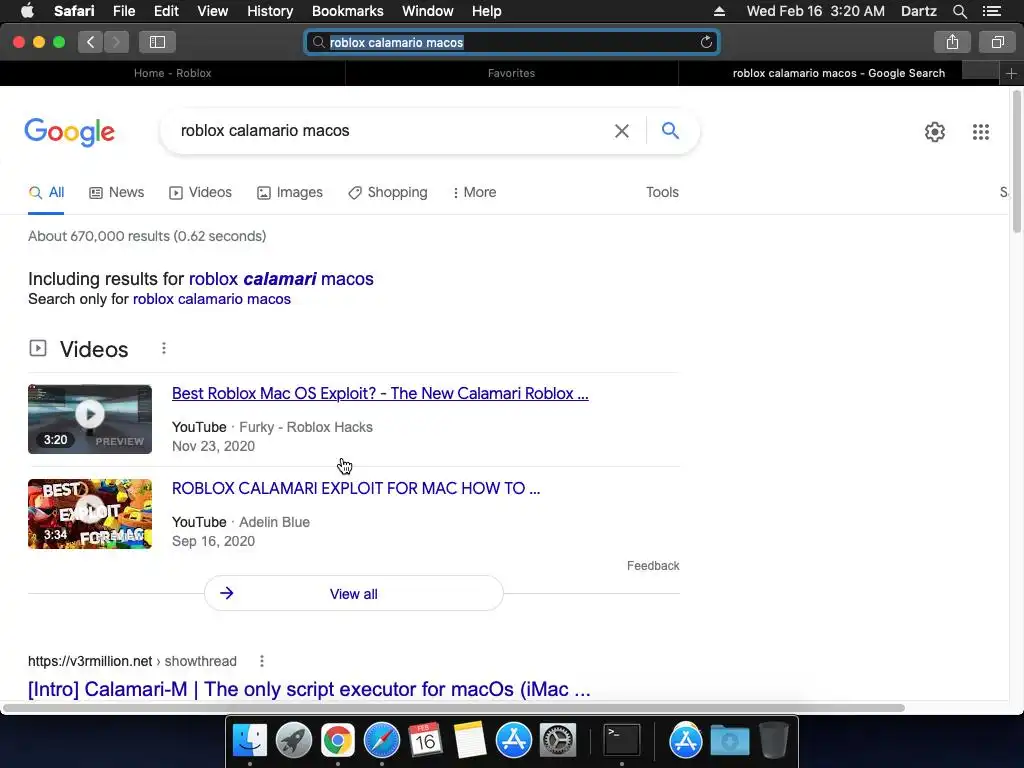This screenshot has width=1024, height=768.
Task: Open Best Roblox Mac OS Exploit video link
Action: click(380, 393)
